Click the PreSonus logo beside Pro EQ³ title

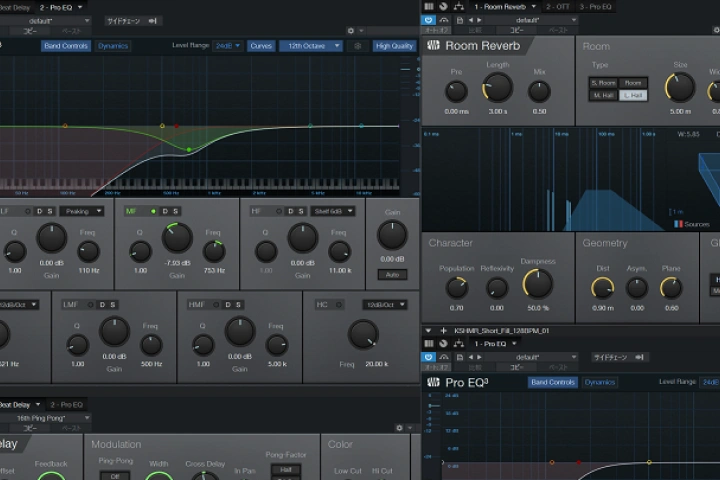click(x=433, y=382)
